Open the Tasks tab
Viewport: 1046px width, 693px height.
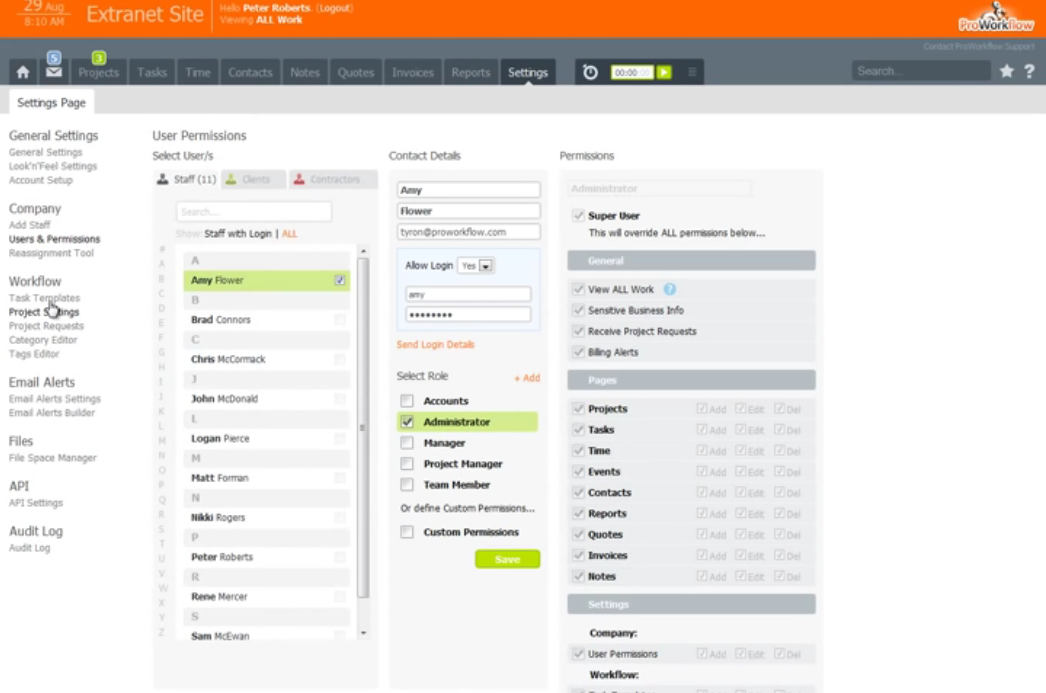152,73
